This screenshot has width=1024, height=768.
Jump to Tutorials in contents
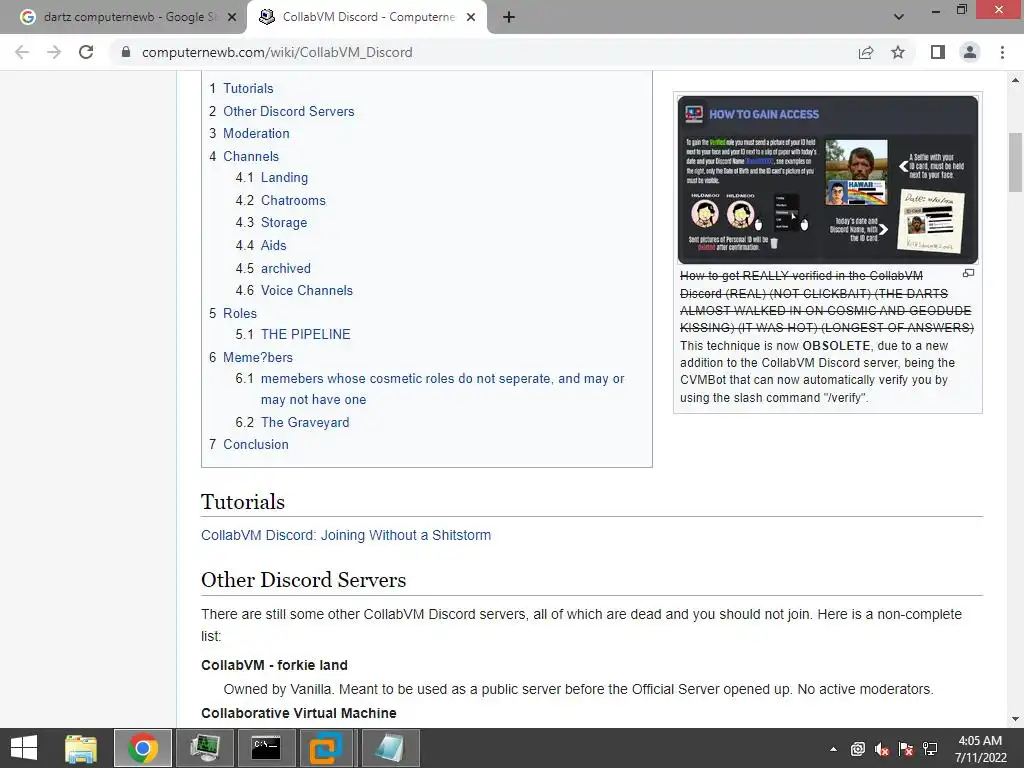248,88
